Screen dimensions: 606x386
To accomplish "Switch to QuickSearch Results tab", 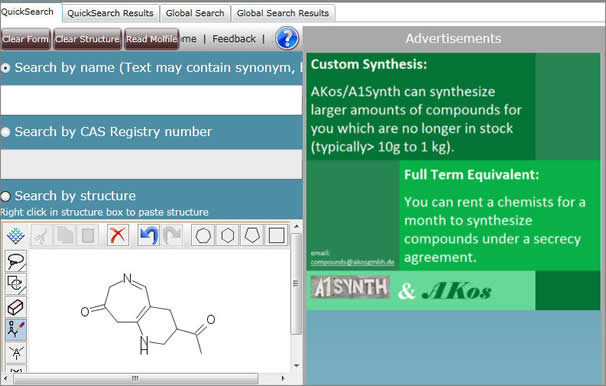I will click(110, 13).
